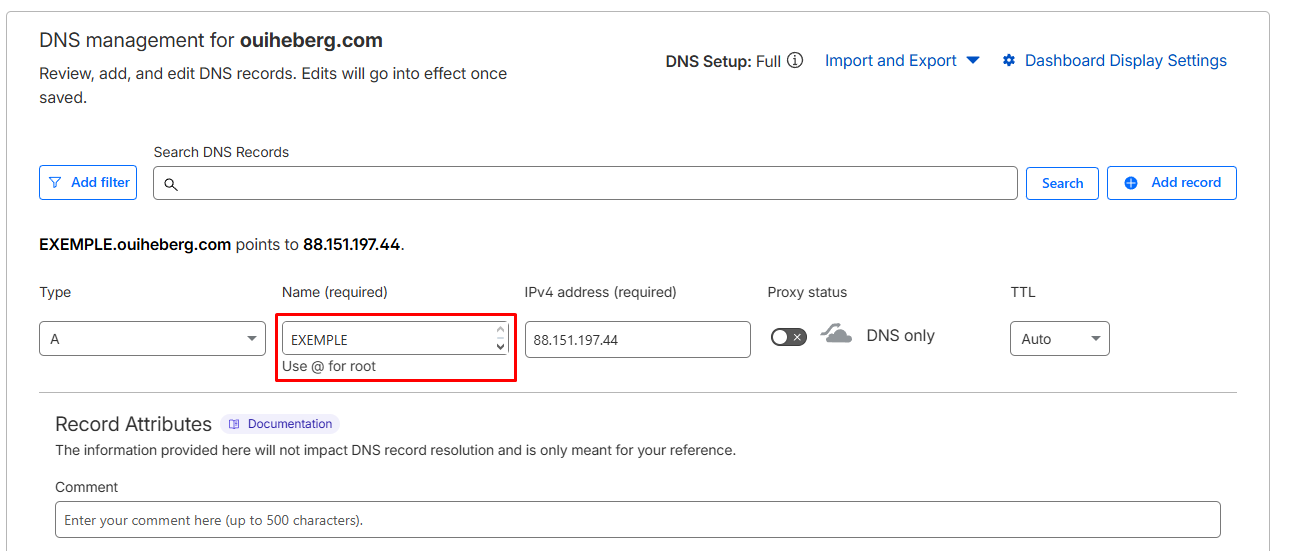The width and height of the screenshot is (1289, 551).
Task: Click into the Comment text field
Action: click(637, 520)
